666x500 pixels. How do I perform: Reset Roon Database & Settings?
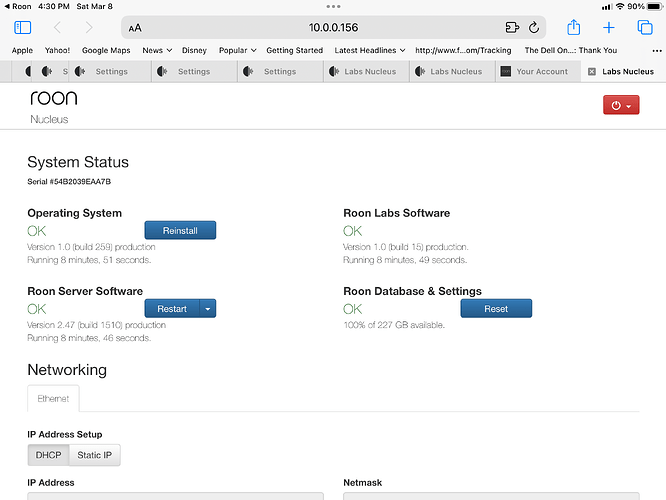click(496, 308)
